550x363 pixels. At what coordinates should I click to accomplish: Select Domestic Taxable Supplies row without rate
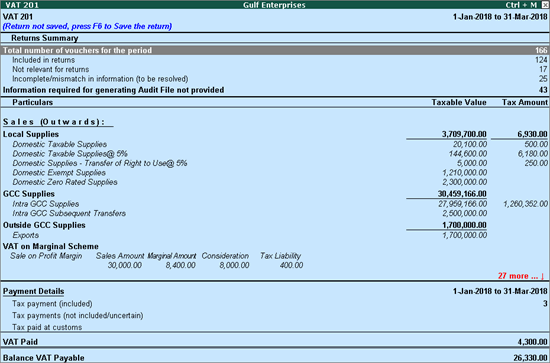pyautogui.click(x=275, y=144)
